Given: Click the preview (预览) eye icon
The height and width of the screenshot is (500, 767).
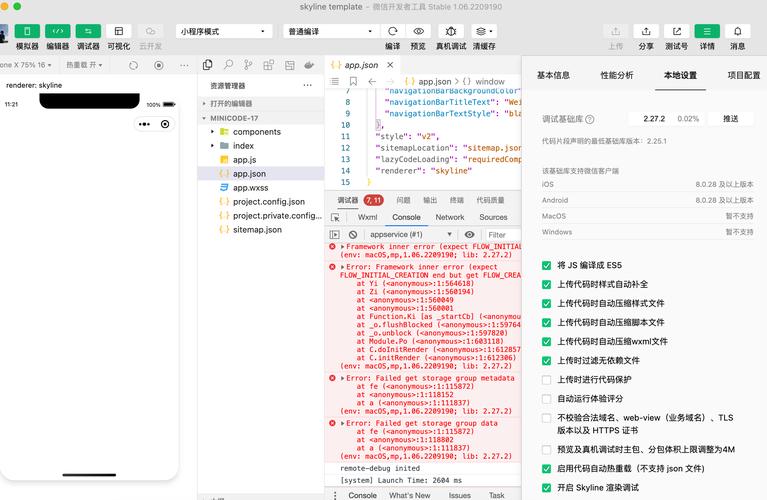Looking at the screenshot, I should pyautogui.click(x=418, y=31).
